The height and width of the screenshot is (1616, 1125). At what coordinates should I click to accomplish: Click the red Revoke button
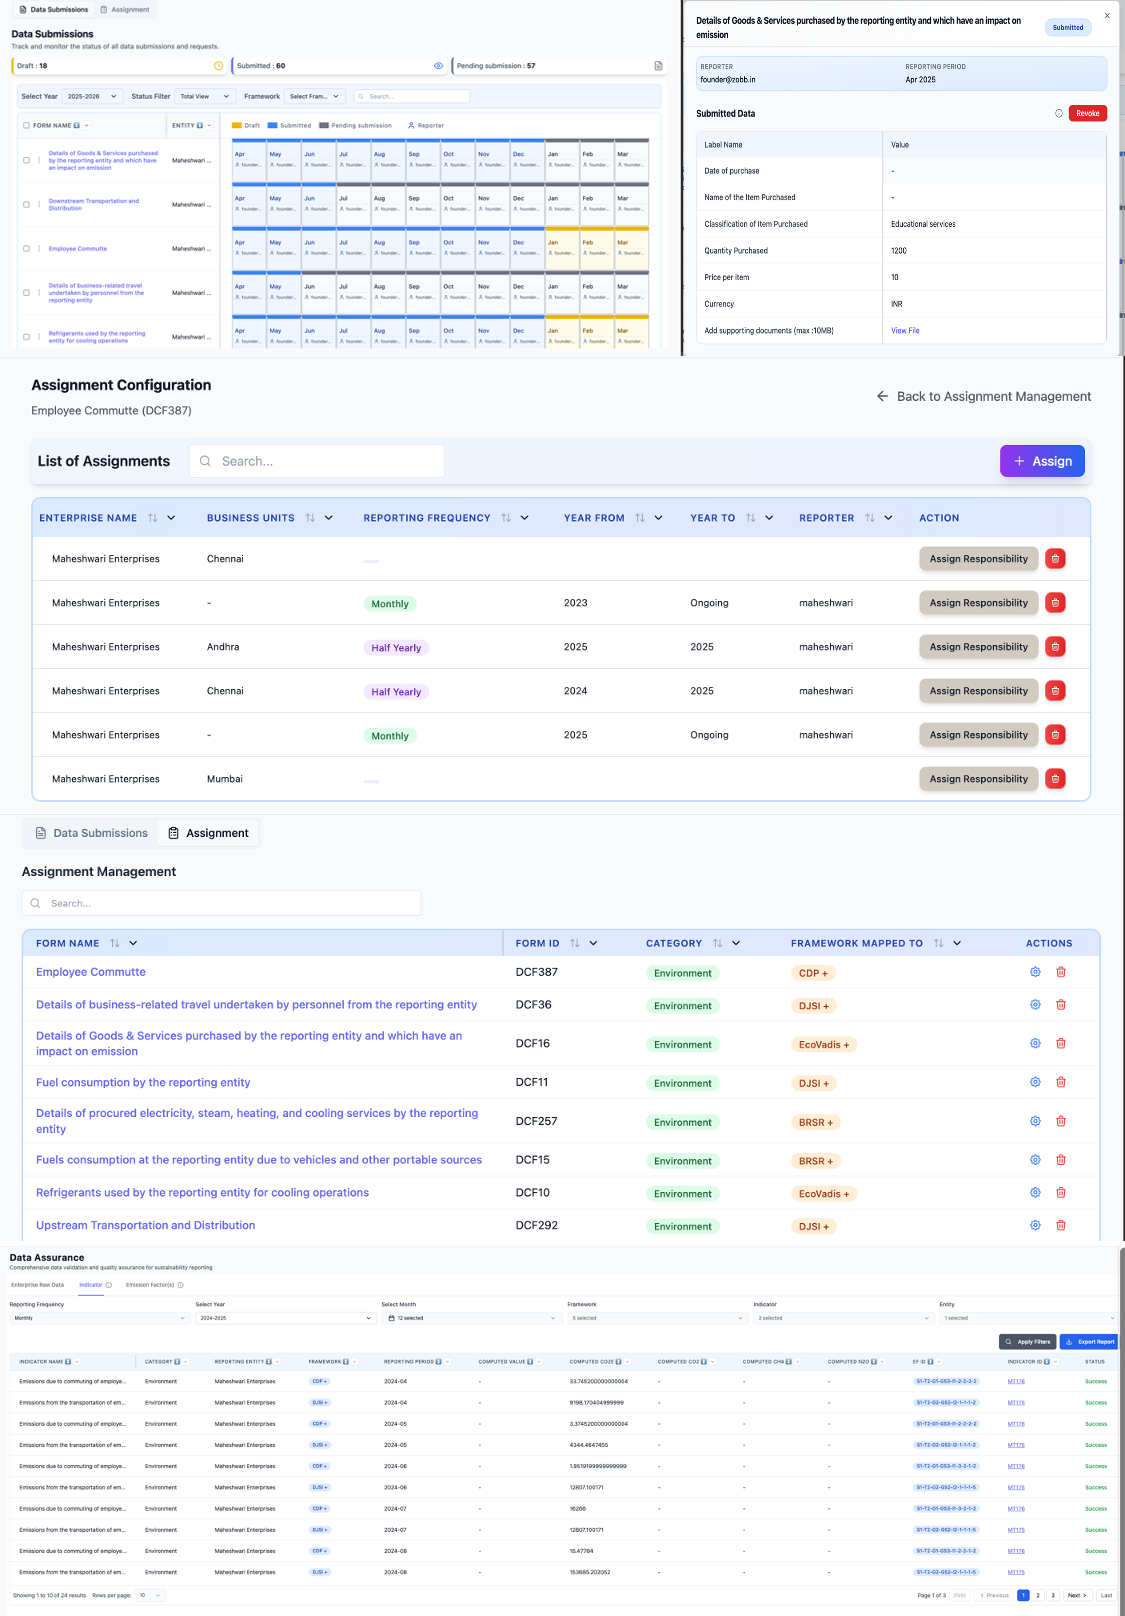coord(1088,113)
